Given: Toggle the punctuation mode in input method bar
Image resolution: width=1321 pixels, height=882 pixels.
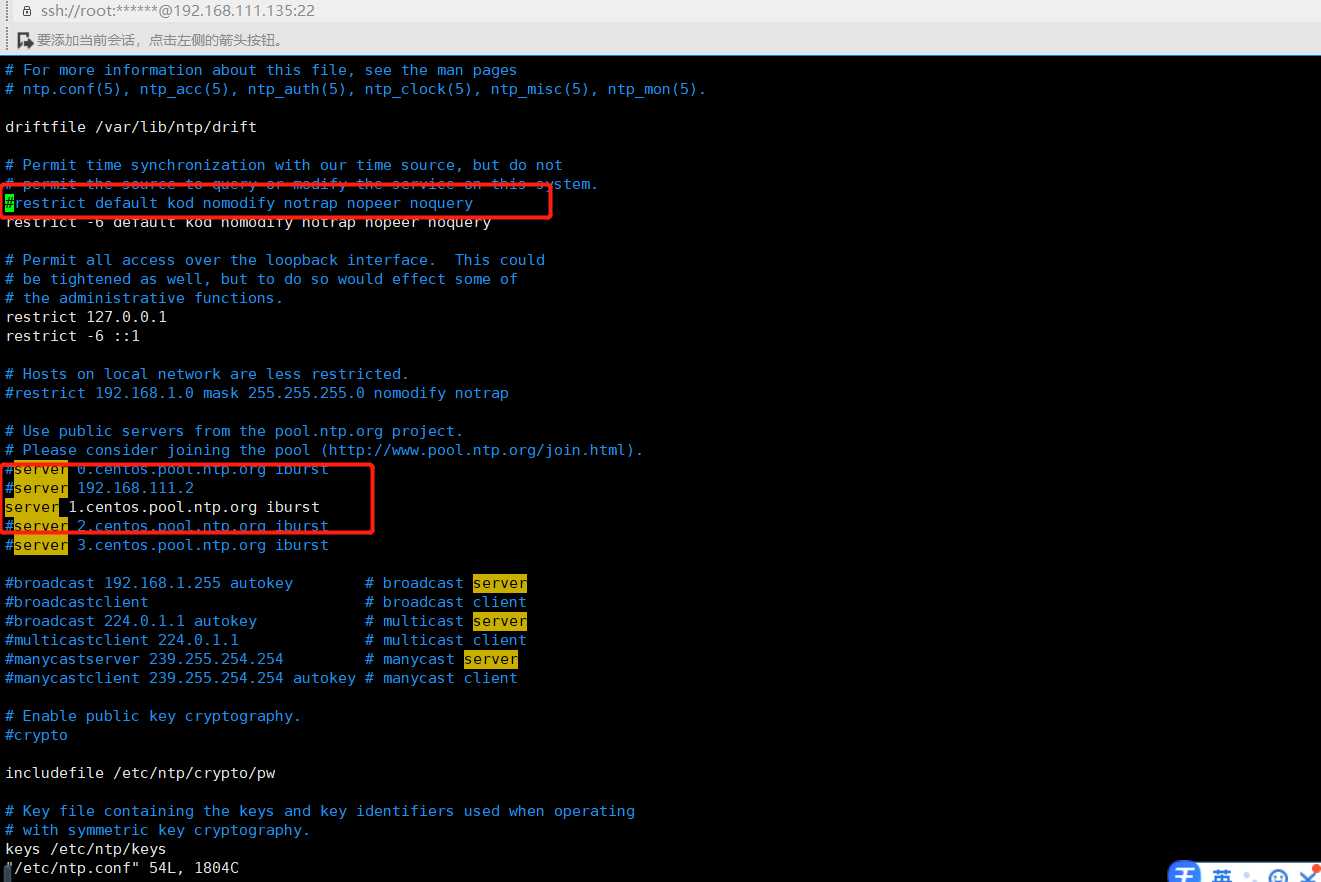Looking at the screenshot, I should coord(1251,876).
